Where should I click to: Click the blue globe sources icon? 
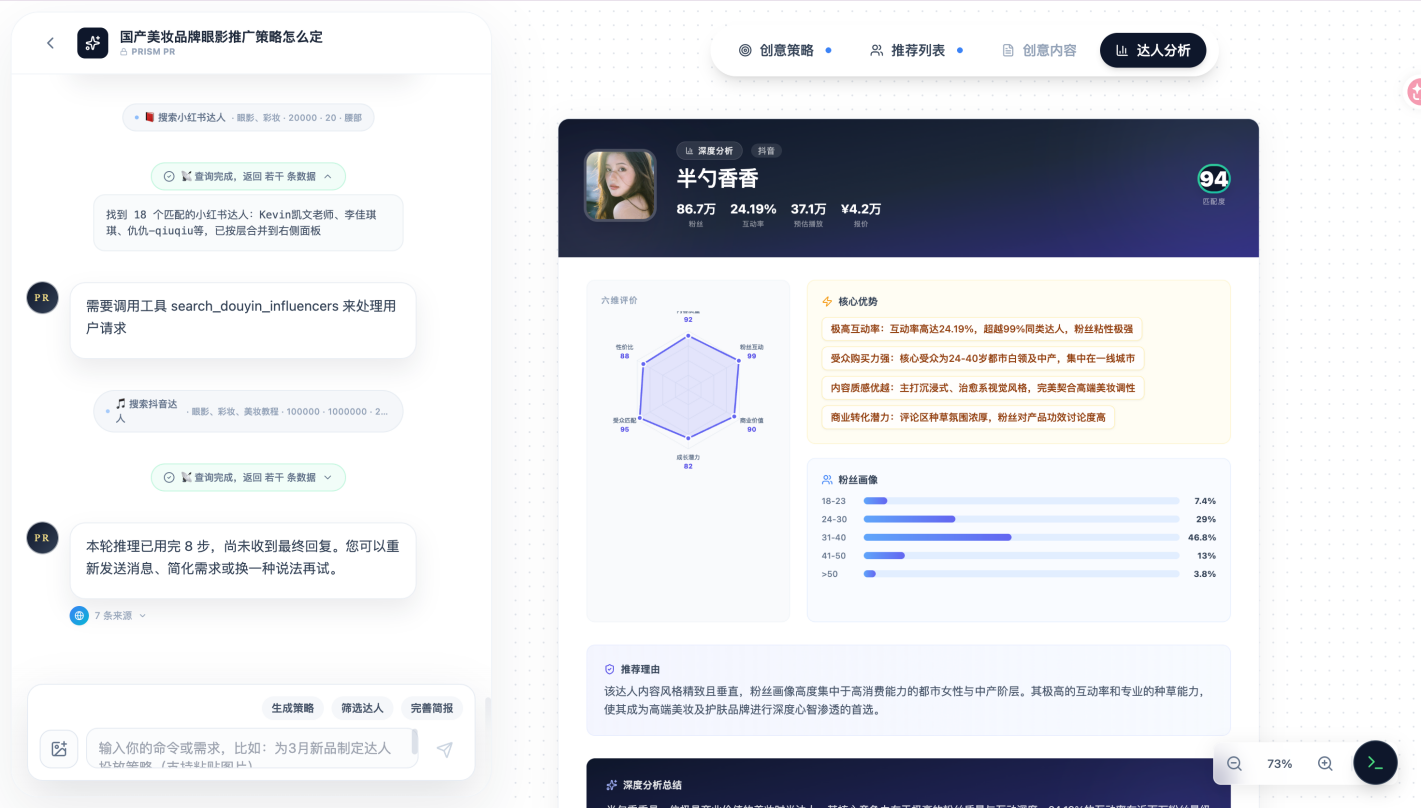(78, 615)
